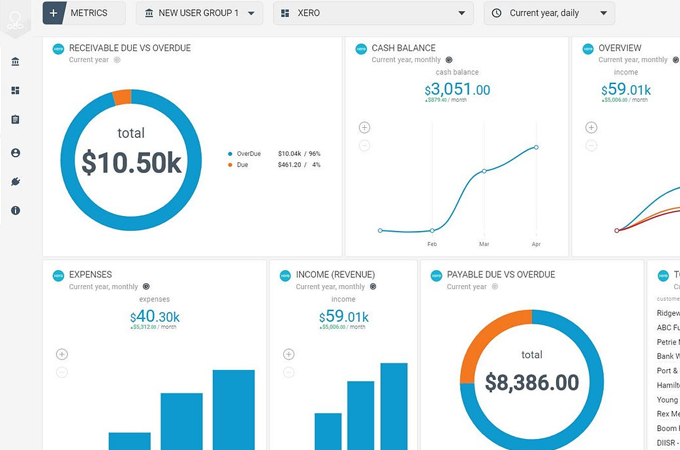Toggle the OverDue legend item
This screenshot has height=450, width=680.
point(248,154)
